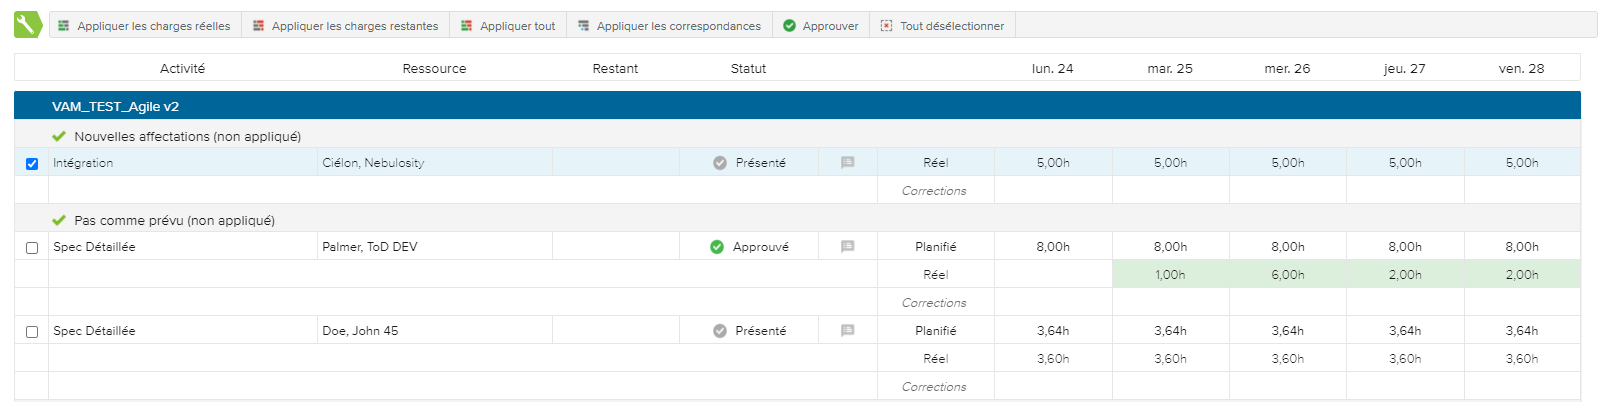Open comment icon on Doe, John row
1604x407 pixels.
847,331
